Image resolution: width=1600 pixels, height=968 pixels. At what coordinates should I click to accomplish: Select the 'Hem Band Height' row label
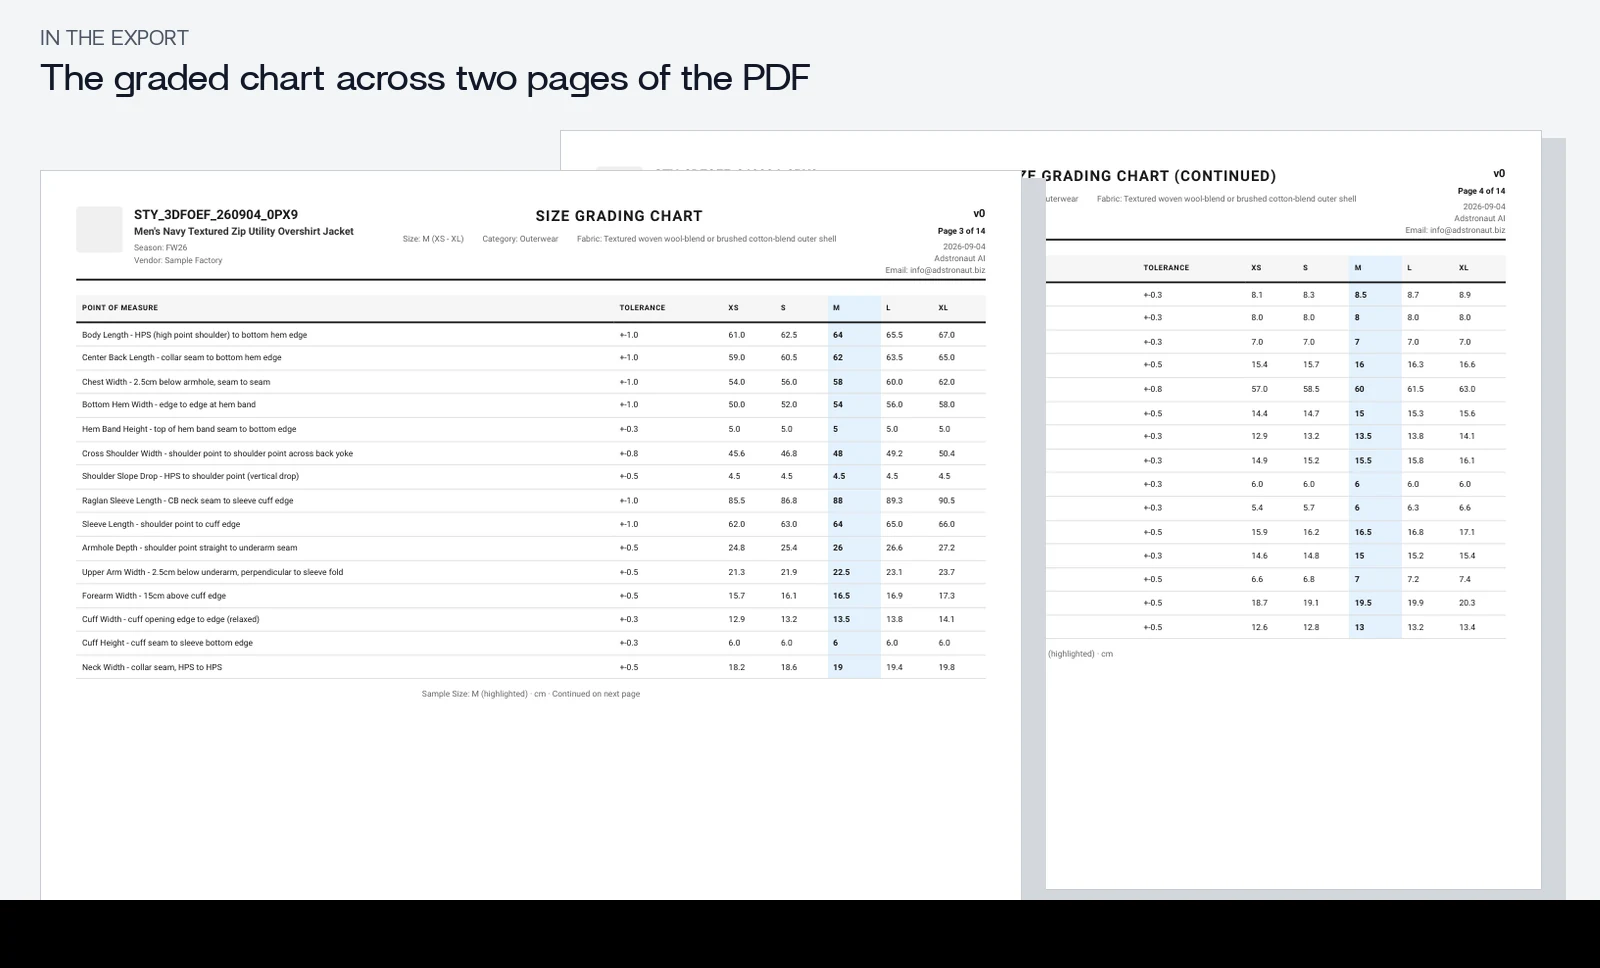(x=189, y=429)
